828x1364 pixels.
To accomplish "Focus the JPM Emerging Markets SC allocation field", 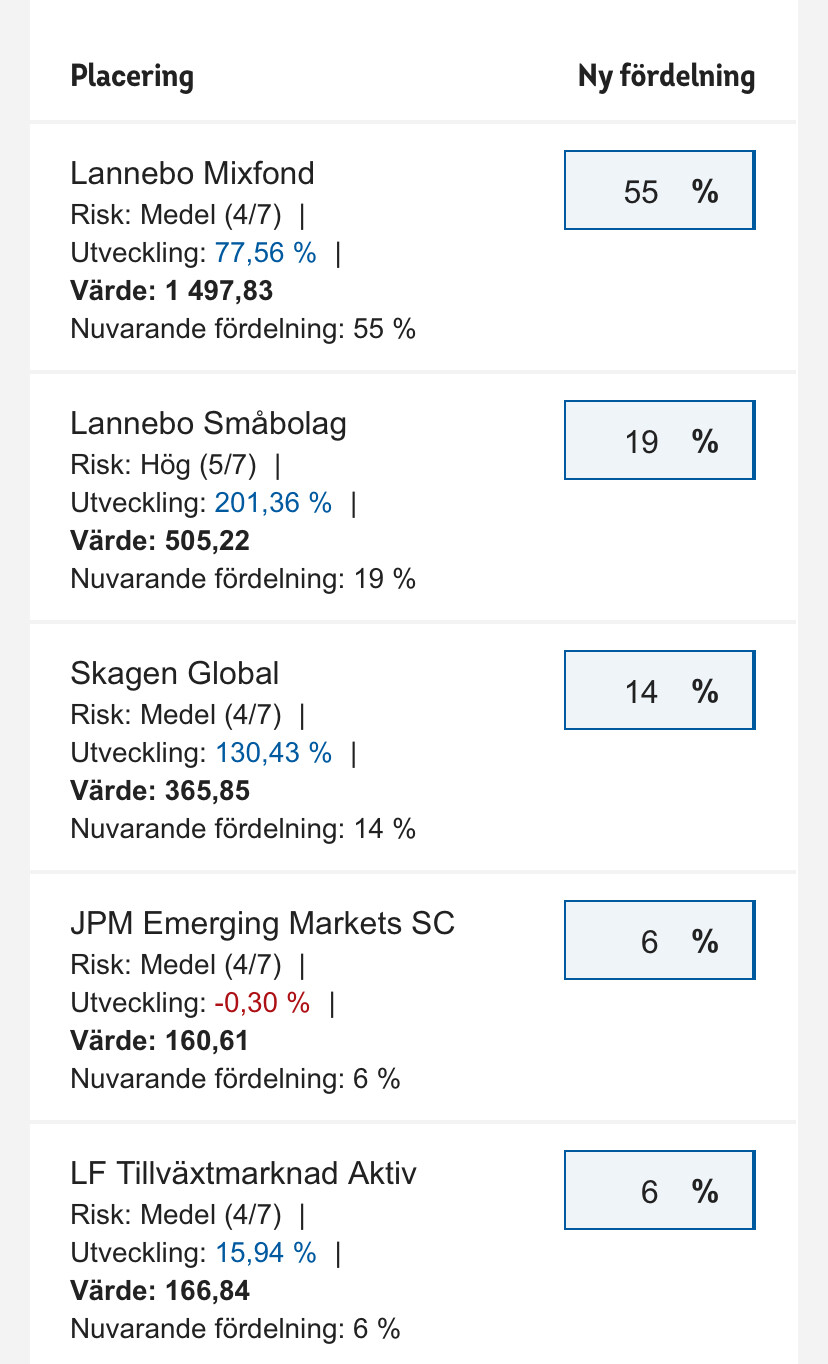I will point(658,940).
